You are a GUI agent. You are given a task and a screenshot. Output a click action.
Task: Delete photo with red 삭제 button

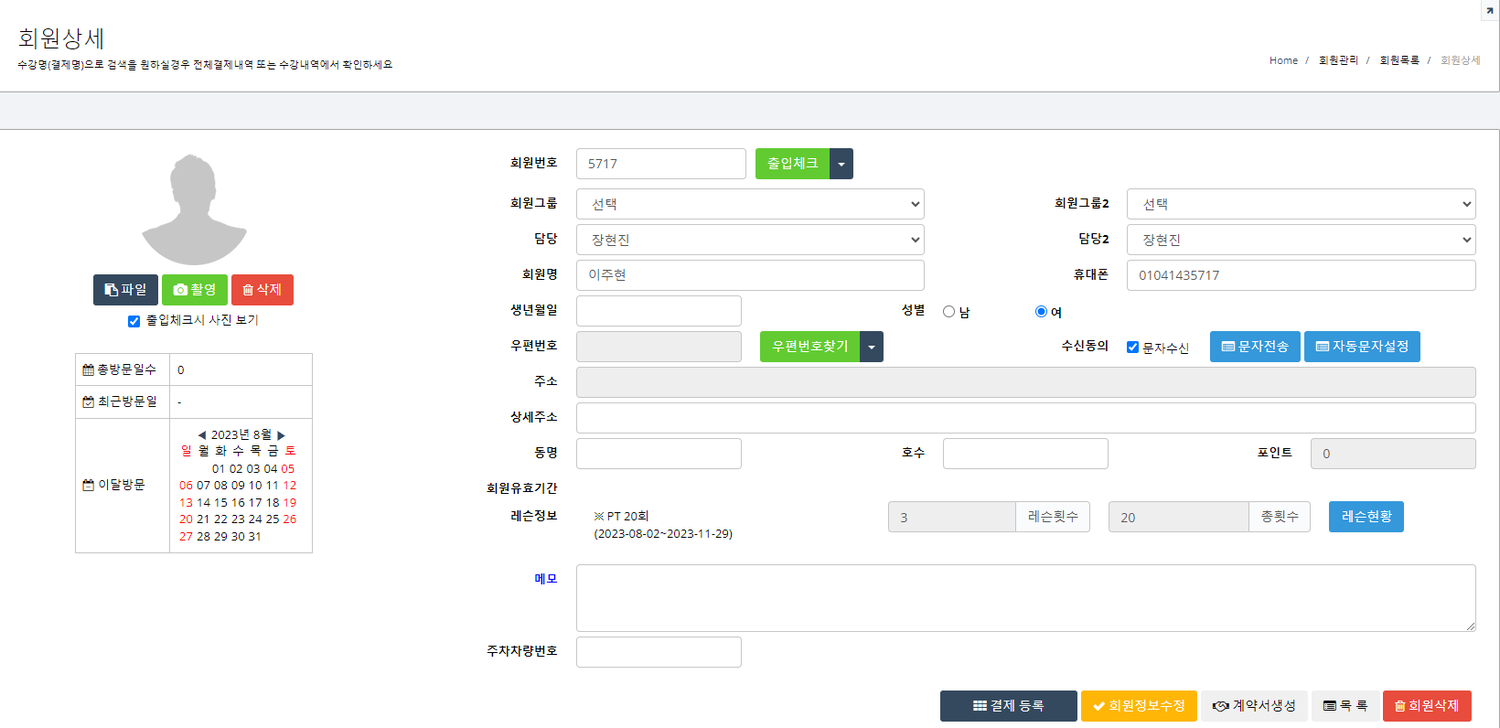click(x=262, y=290)
